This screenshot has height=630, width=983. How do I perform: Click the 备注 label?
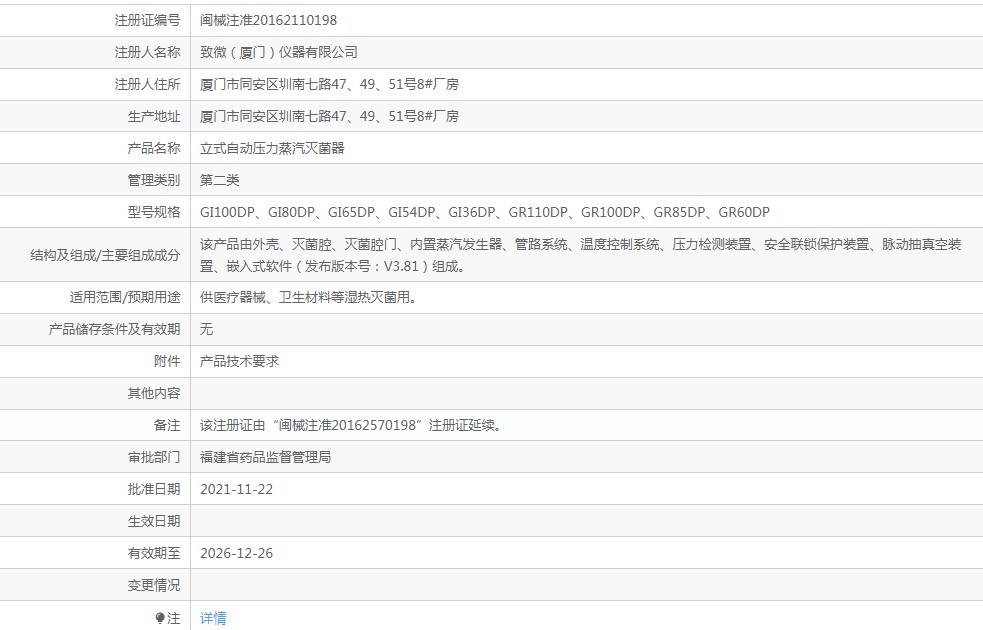click(x=167, y=425)
